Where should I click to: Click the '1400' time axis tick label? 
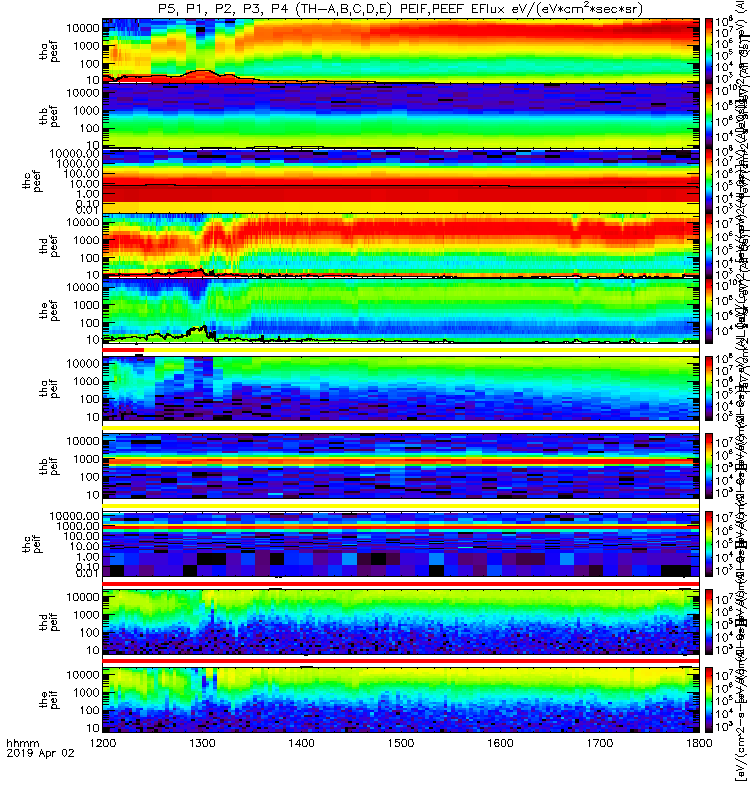pyautogui.click(x=302, y=743)
